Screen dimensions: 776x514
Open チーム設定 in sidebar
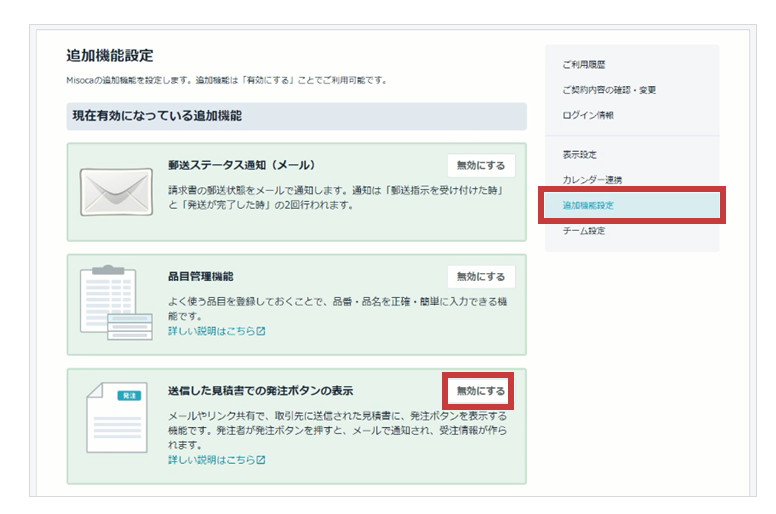point(583,231)
